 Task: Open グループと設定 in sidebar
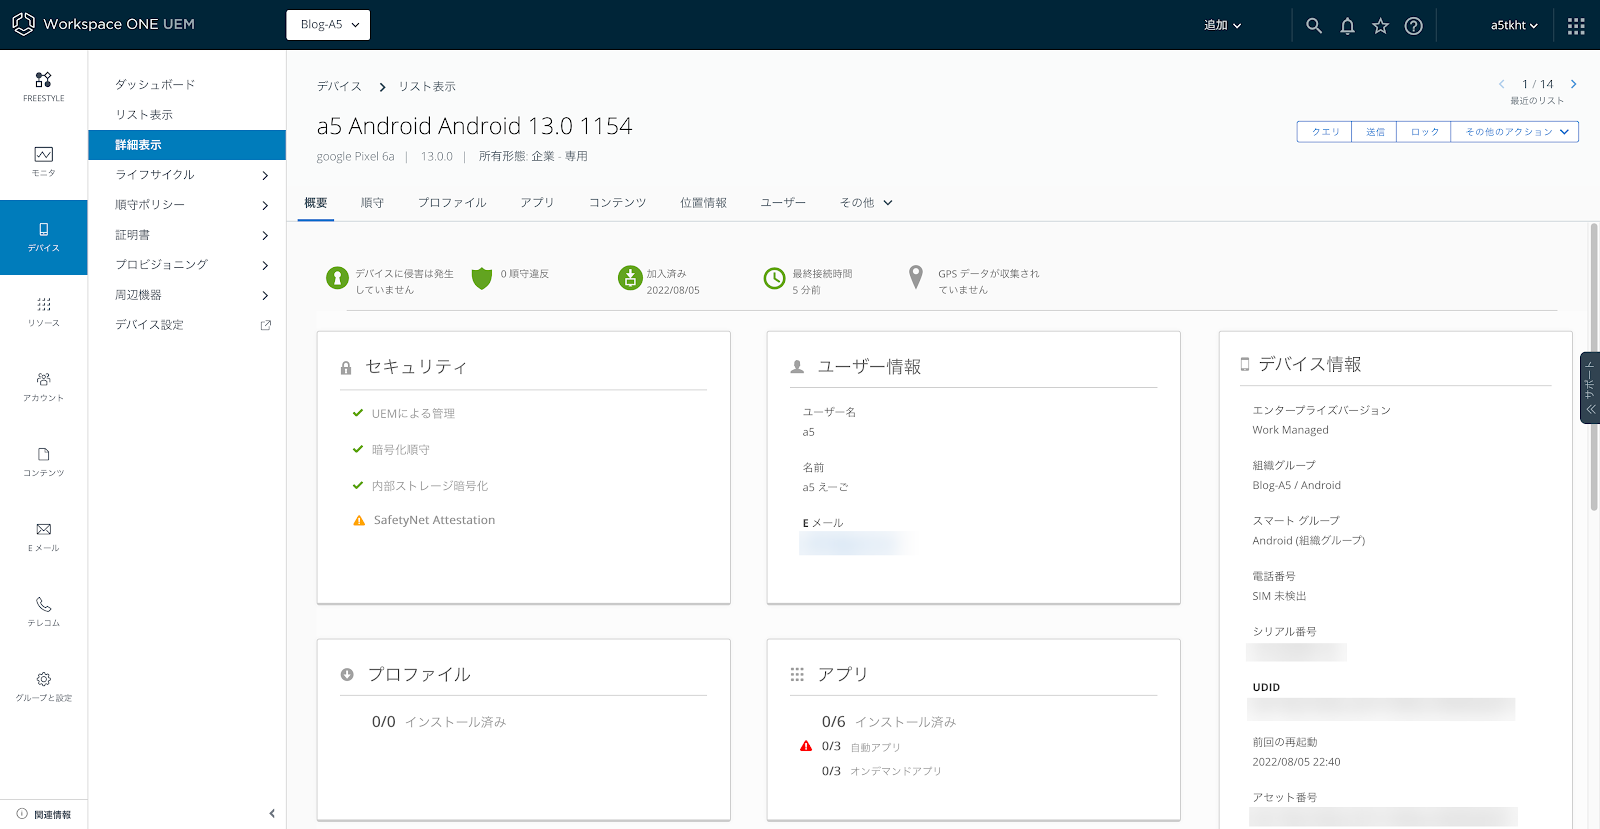pyautogui.click(x=43, y=687)
